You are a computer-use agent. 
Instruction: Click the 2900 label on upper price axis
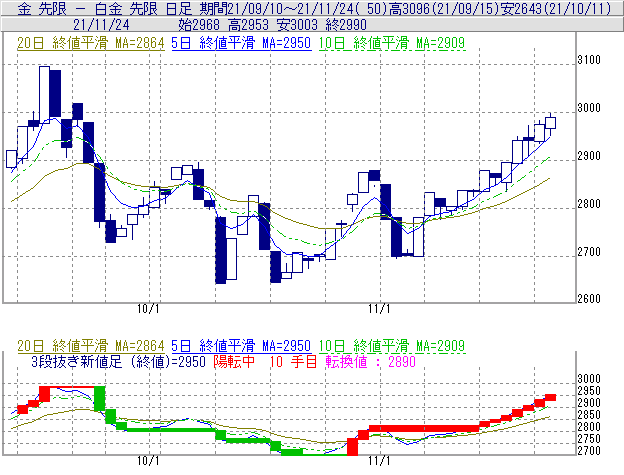click(x=589, y=156)
